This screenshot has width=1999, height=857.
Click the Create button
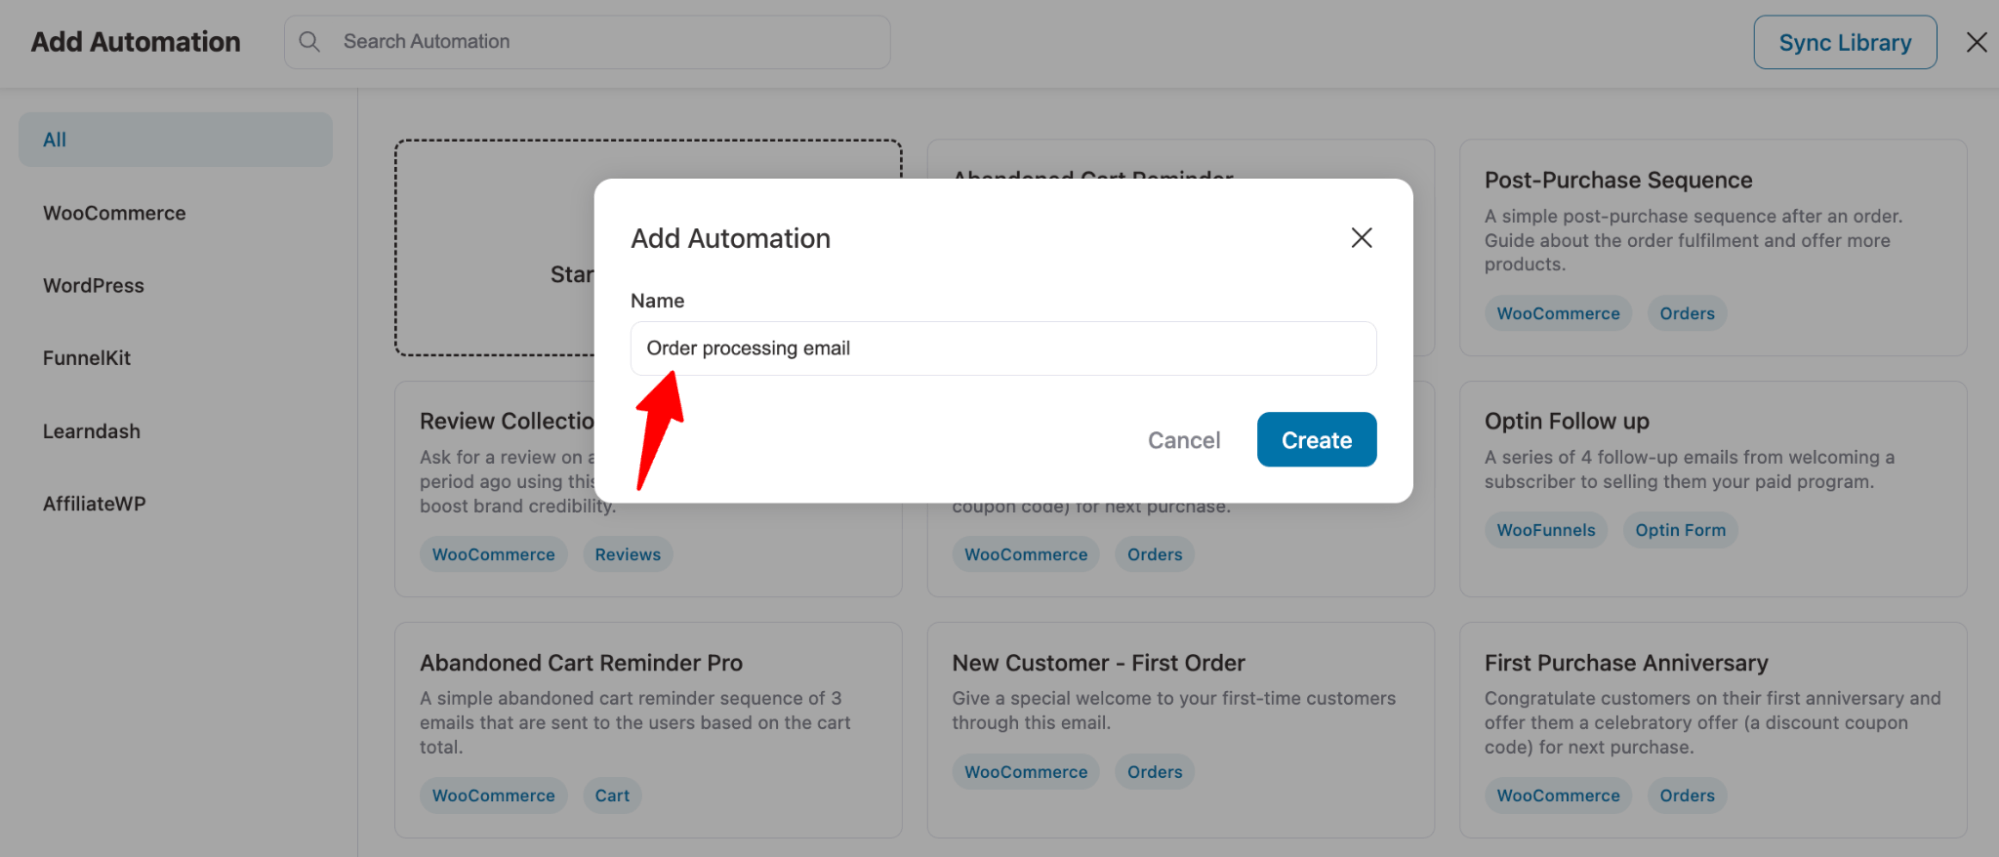(x=1316, y=440)
